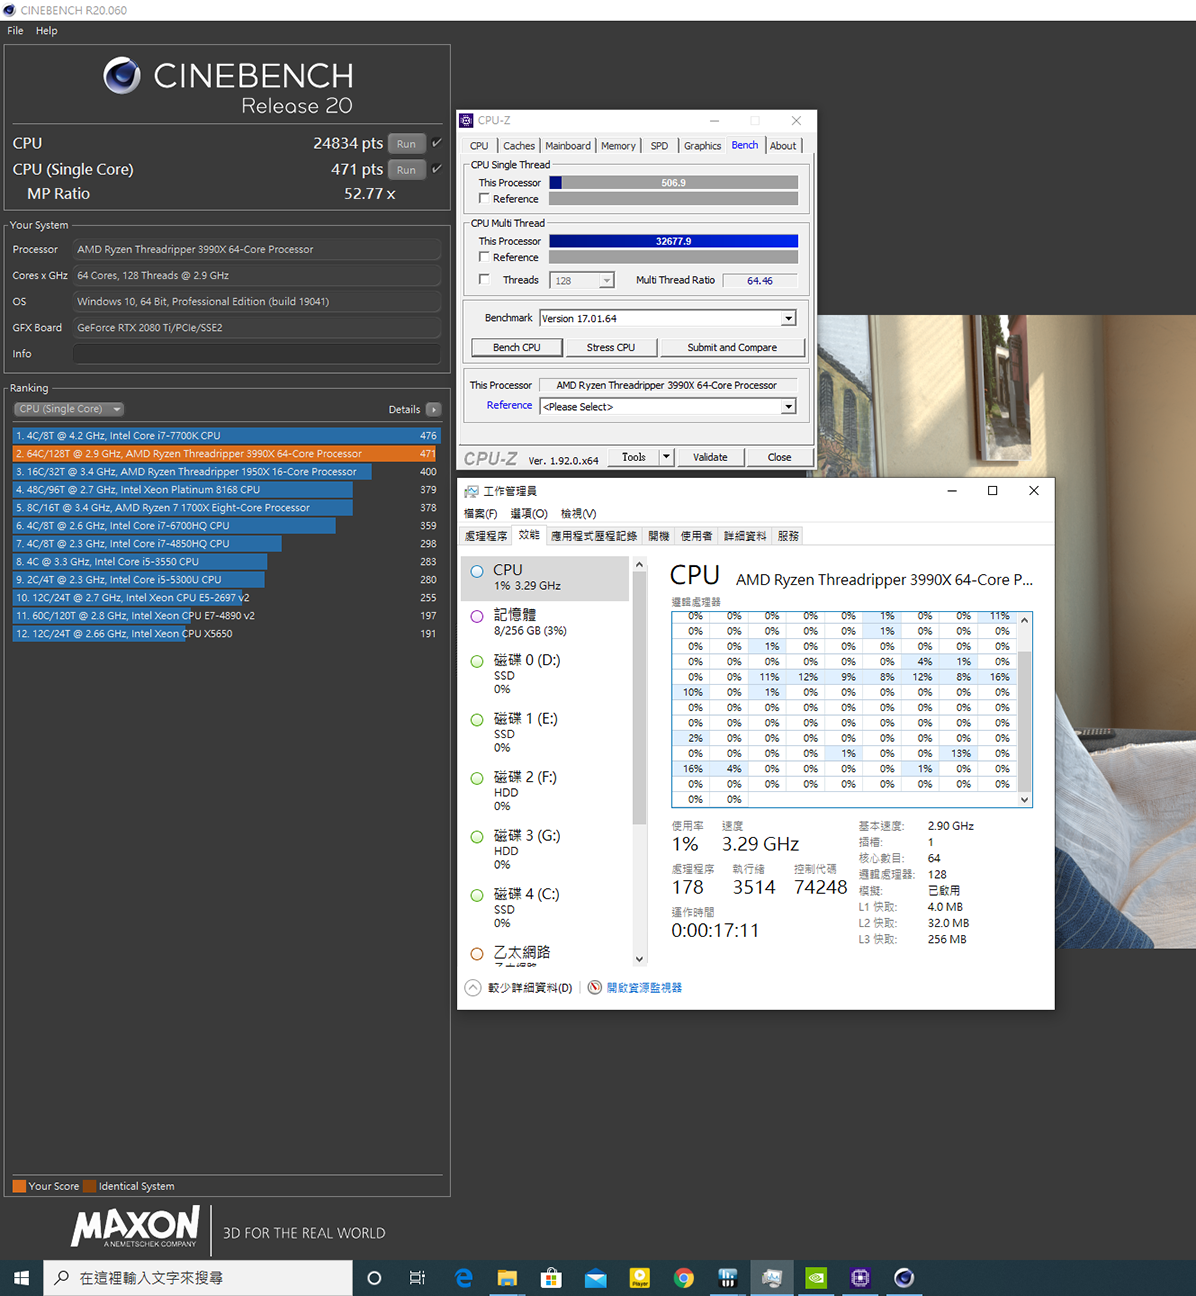The height and width of the screenshot is (1296, 1196).
Task: Open the CPU (Single Core) ranking dropdown
Action: pyautogui.click(x=69, y=409)
